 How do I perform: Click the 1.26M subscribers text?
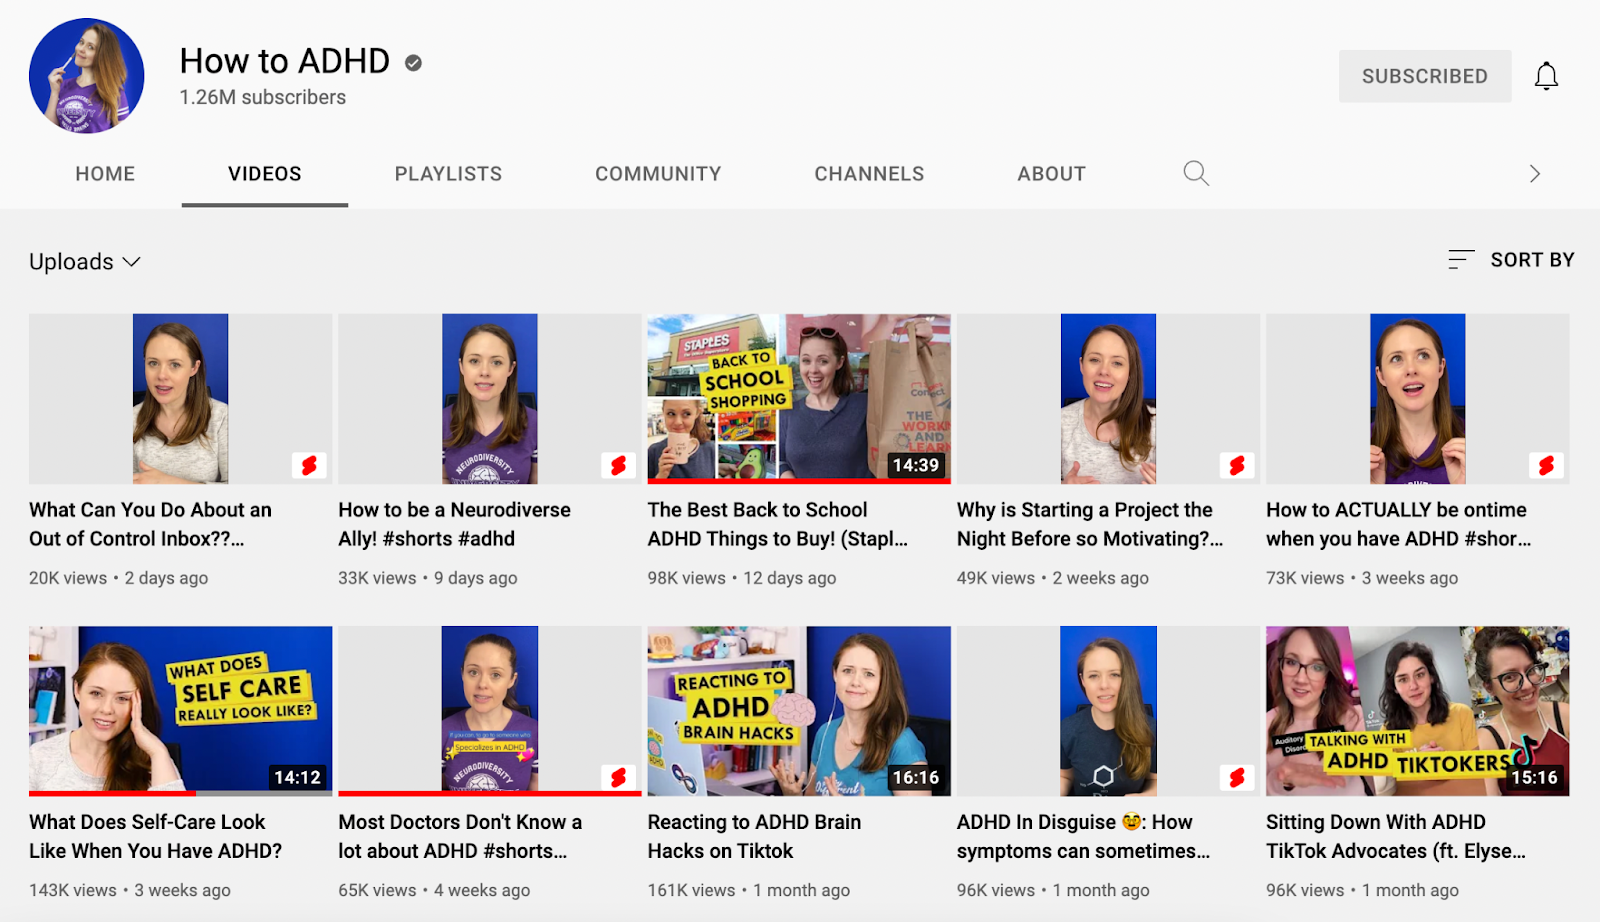263,97
